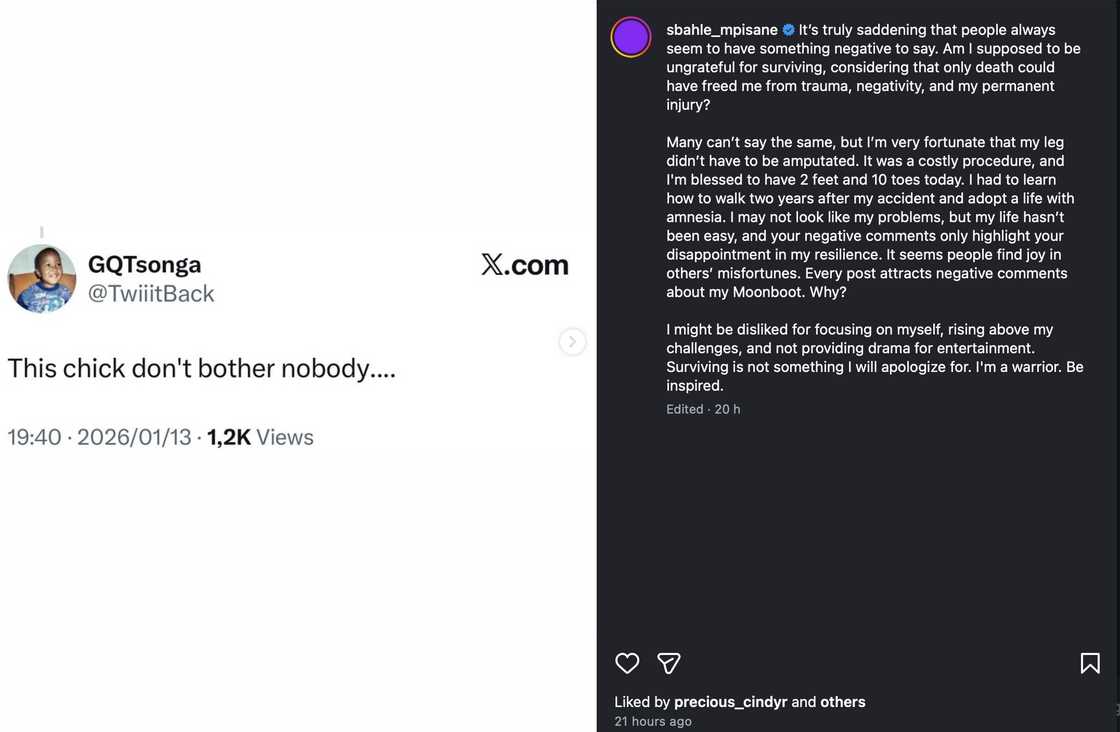The height and width of the screenshot is (732, 1120).
Task: Click the 21 hours ago timestamp
Action: (653, 722)
